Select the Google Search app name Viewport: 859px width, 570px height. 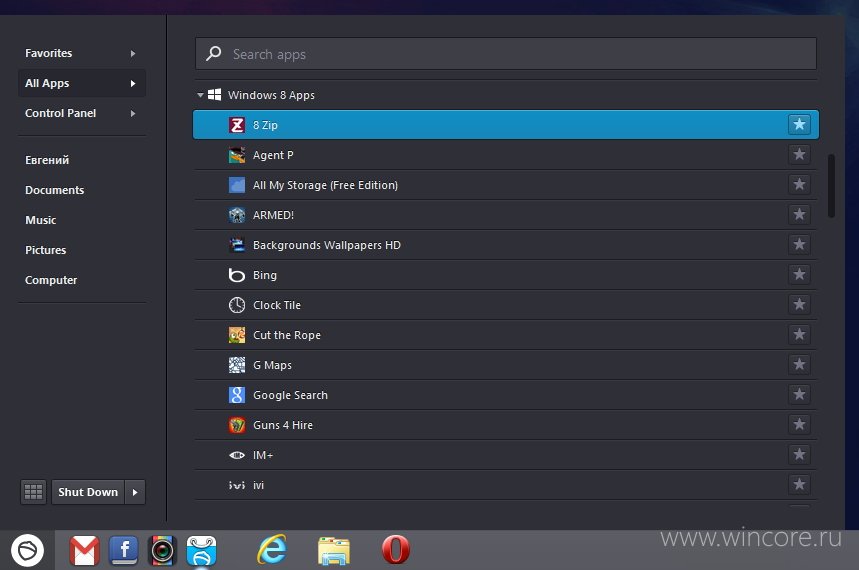click(290, 395)
